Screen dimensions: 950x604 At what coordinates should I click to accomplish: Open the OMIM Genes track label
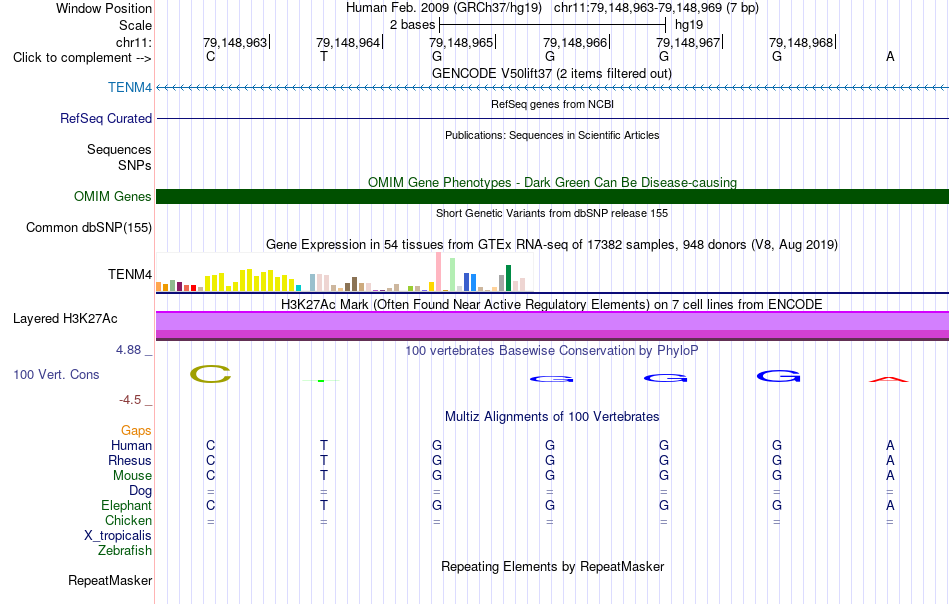click(113, 197)
